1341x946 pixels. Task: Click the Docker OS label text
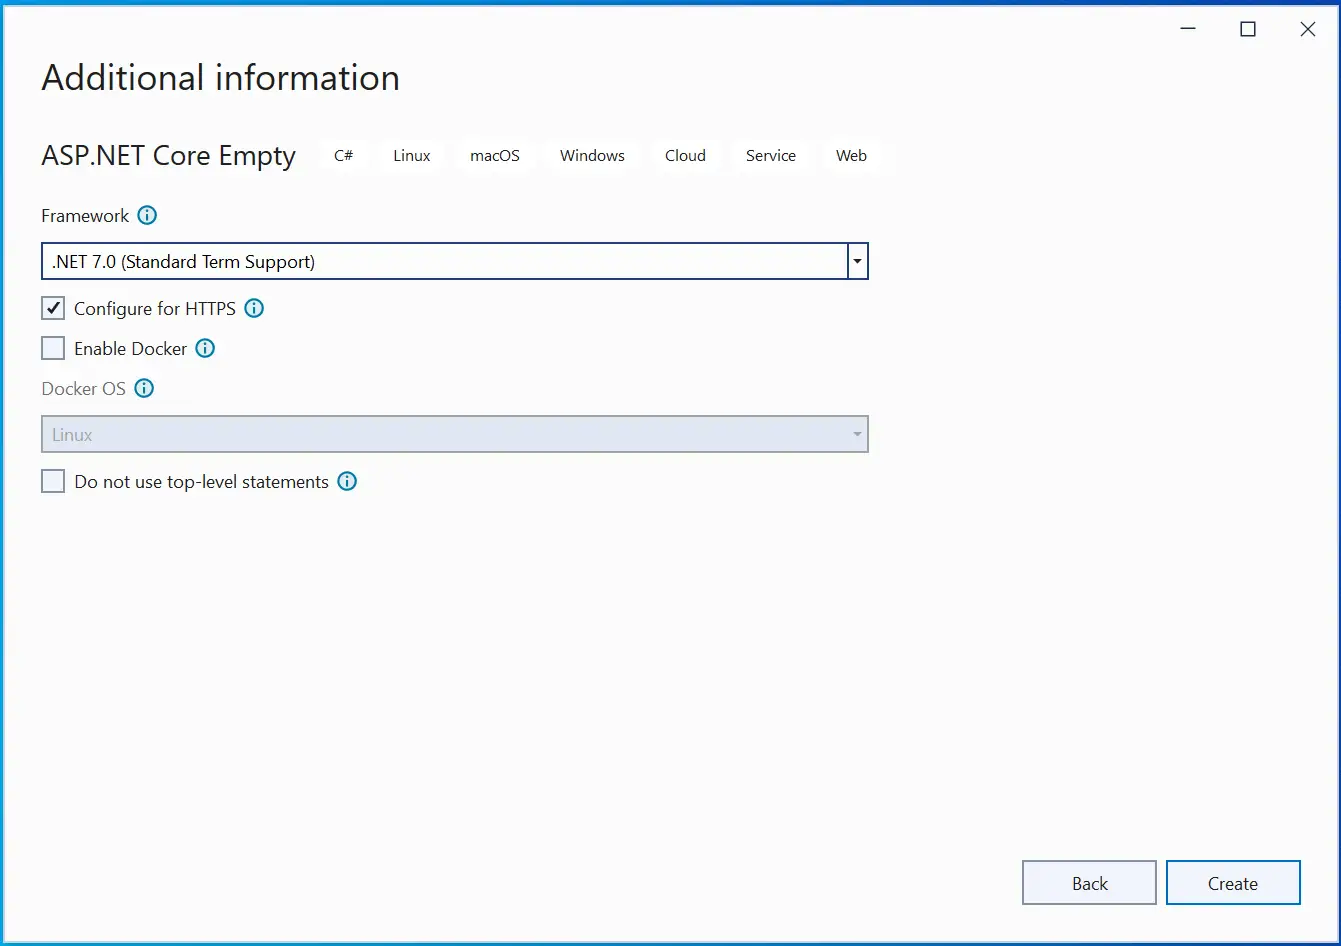click(x=83, y=388)
